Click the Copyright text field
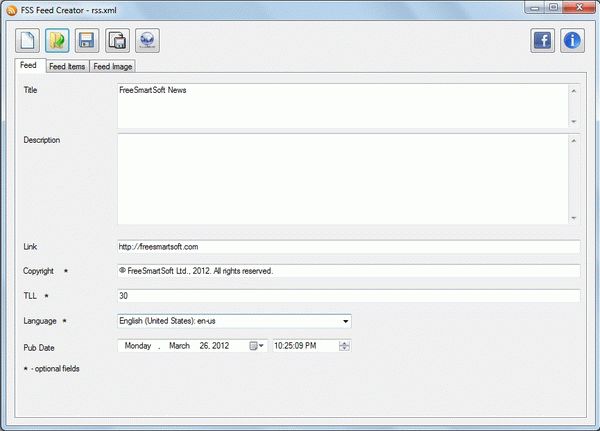The image size is (600, 431). point(349,271)
